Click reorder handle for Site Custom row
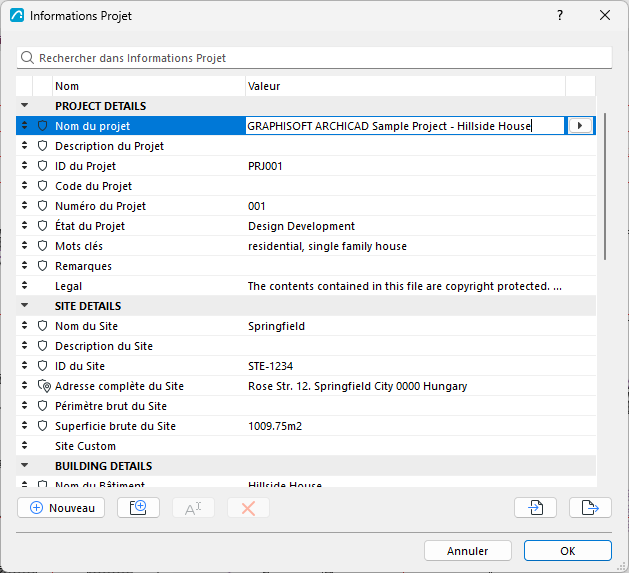The image size is (629, 573). [x=24, y=445]
